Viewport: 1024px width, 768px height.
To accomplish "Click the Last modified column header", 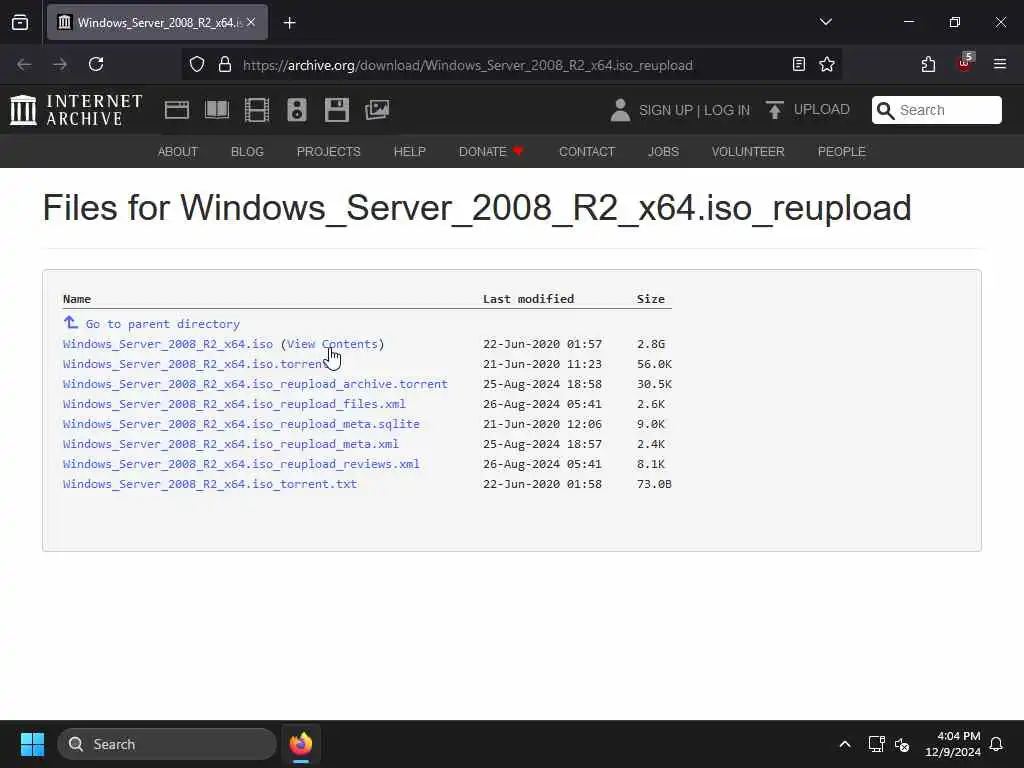I will coord(528,299).
